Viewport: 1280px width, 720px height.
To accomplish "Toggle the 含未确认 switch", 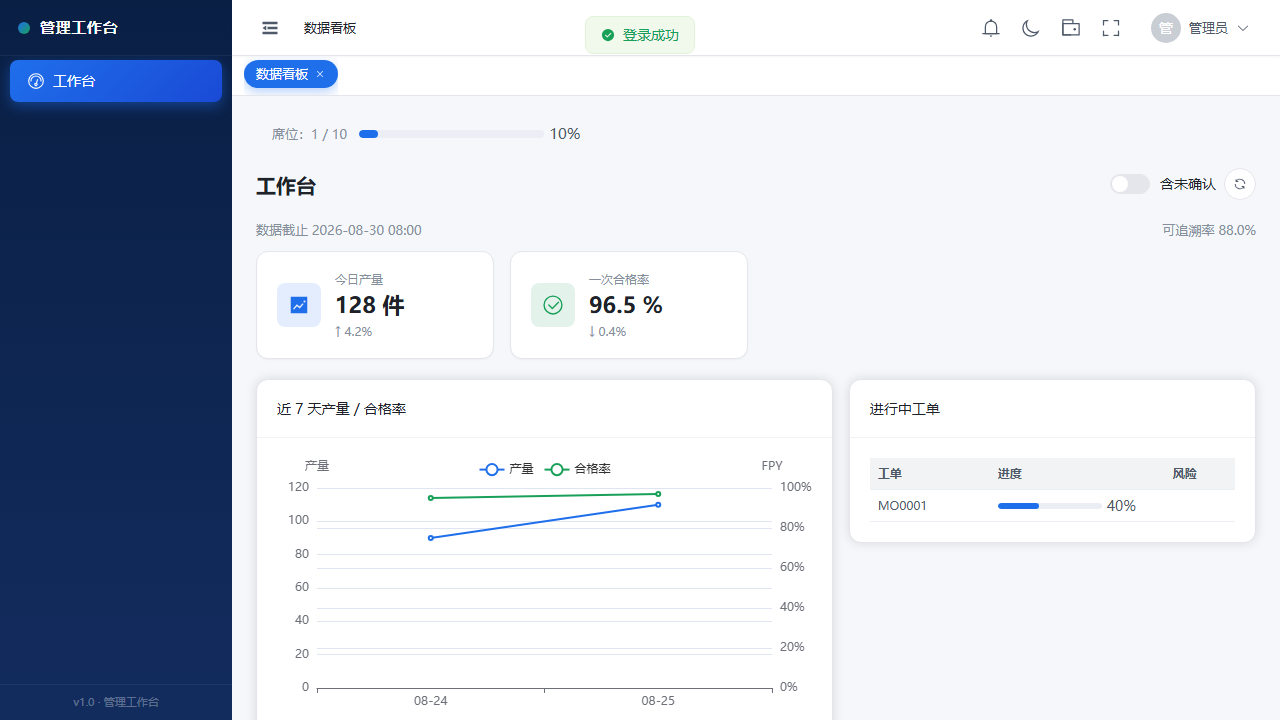I will pos(1130,184).
